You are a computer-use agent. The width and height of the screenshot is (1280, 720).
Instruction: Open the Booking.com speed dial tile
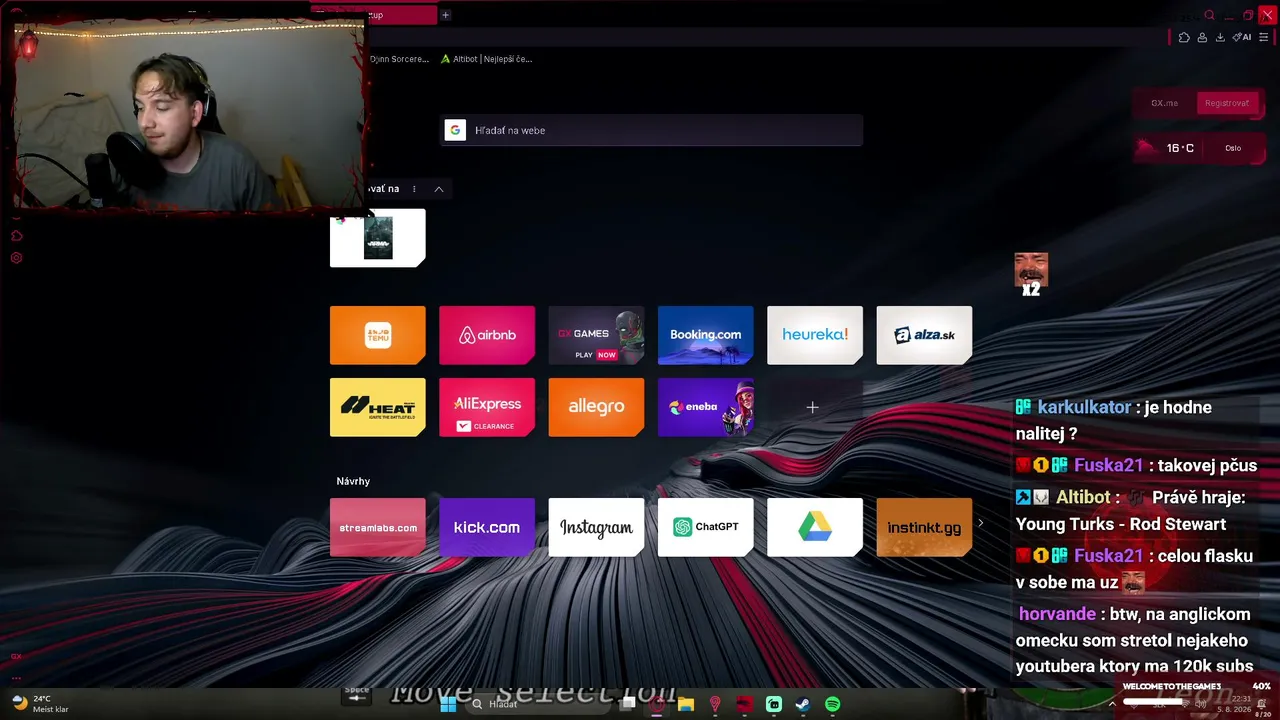click(x=706, y=335)
